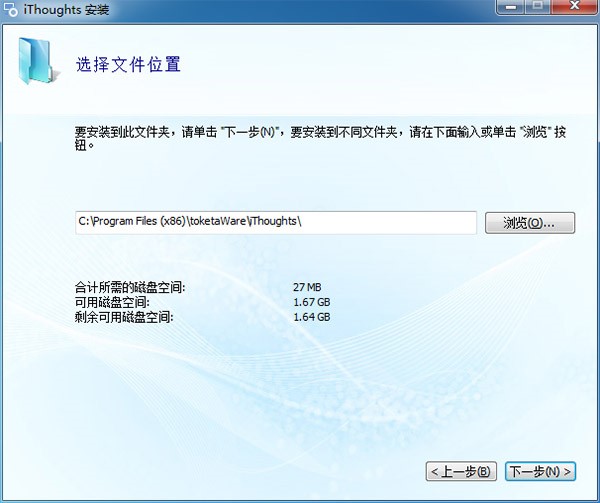
Task: Click the iThoughts 安装 title text
Action: pyautogui.click(x=66, y=10)
